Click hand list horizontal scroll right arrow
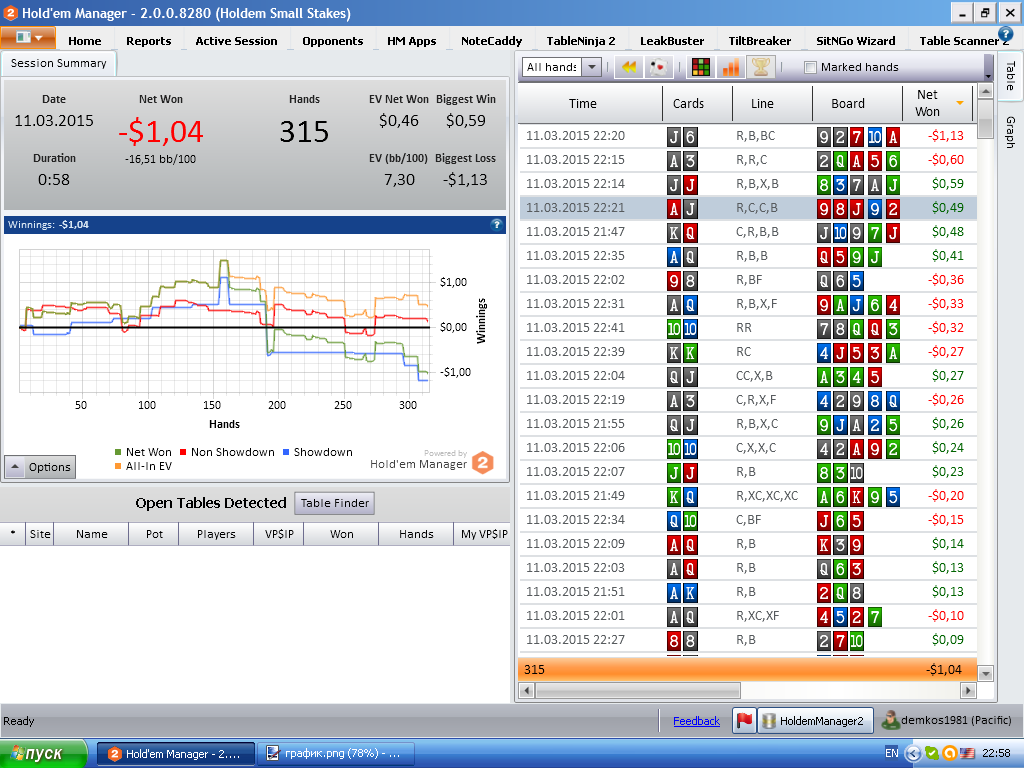 coord(968,690)
